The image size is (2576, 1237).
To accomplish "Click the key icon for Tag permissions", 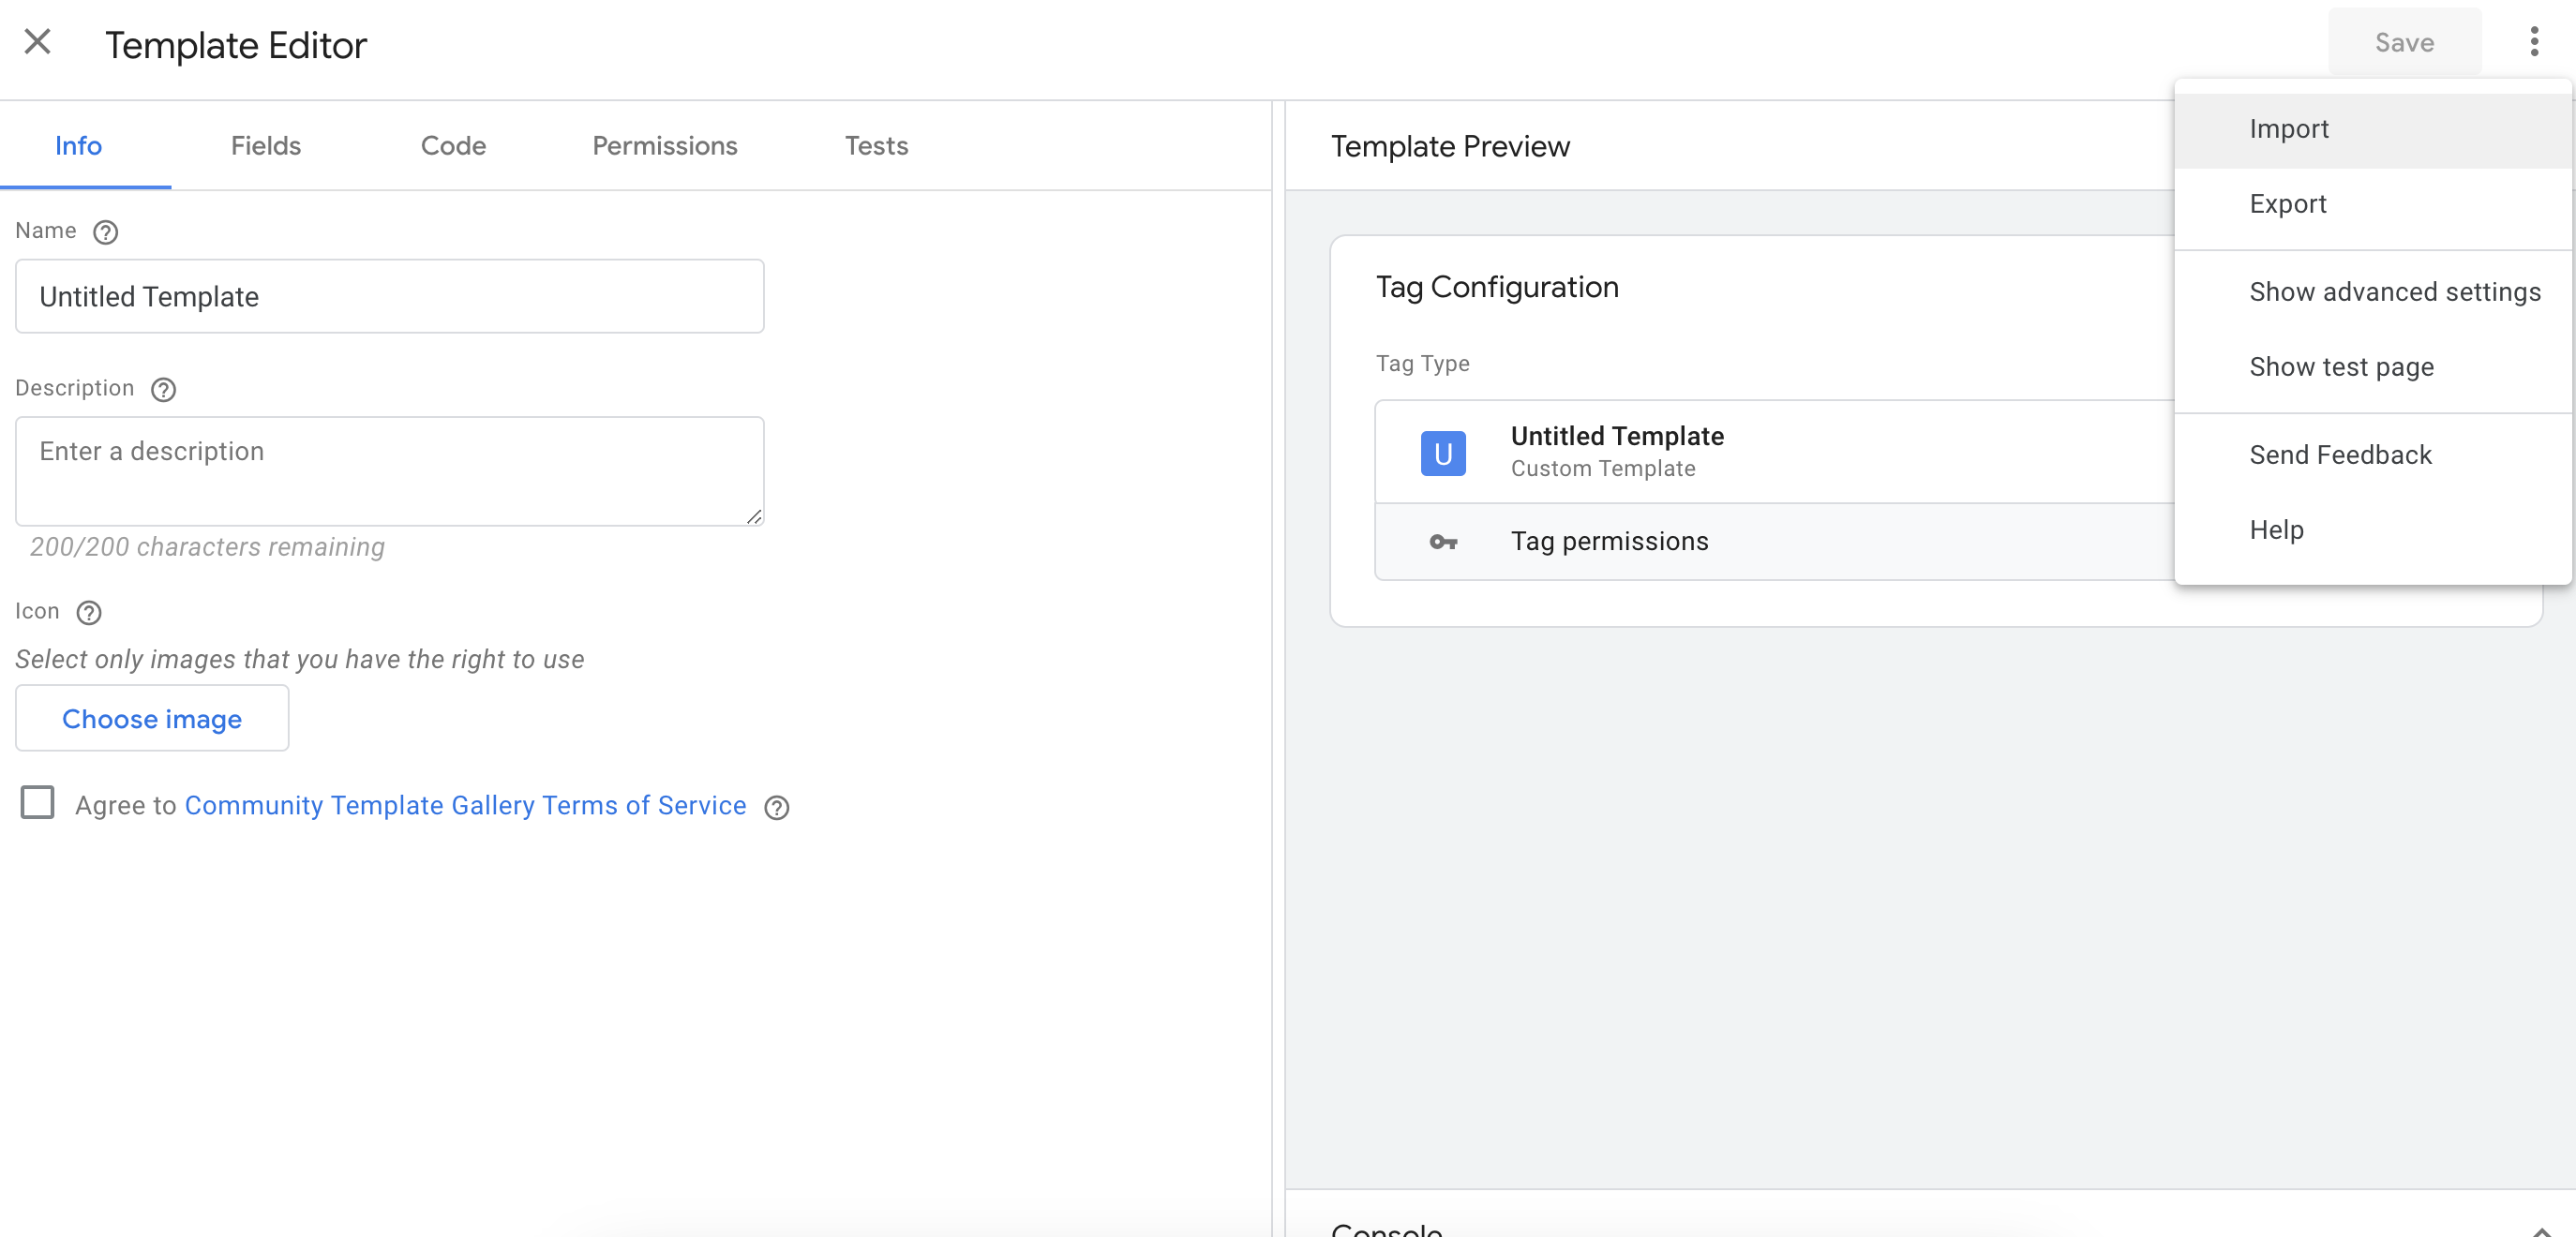I will click(x=1444, y=542).
